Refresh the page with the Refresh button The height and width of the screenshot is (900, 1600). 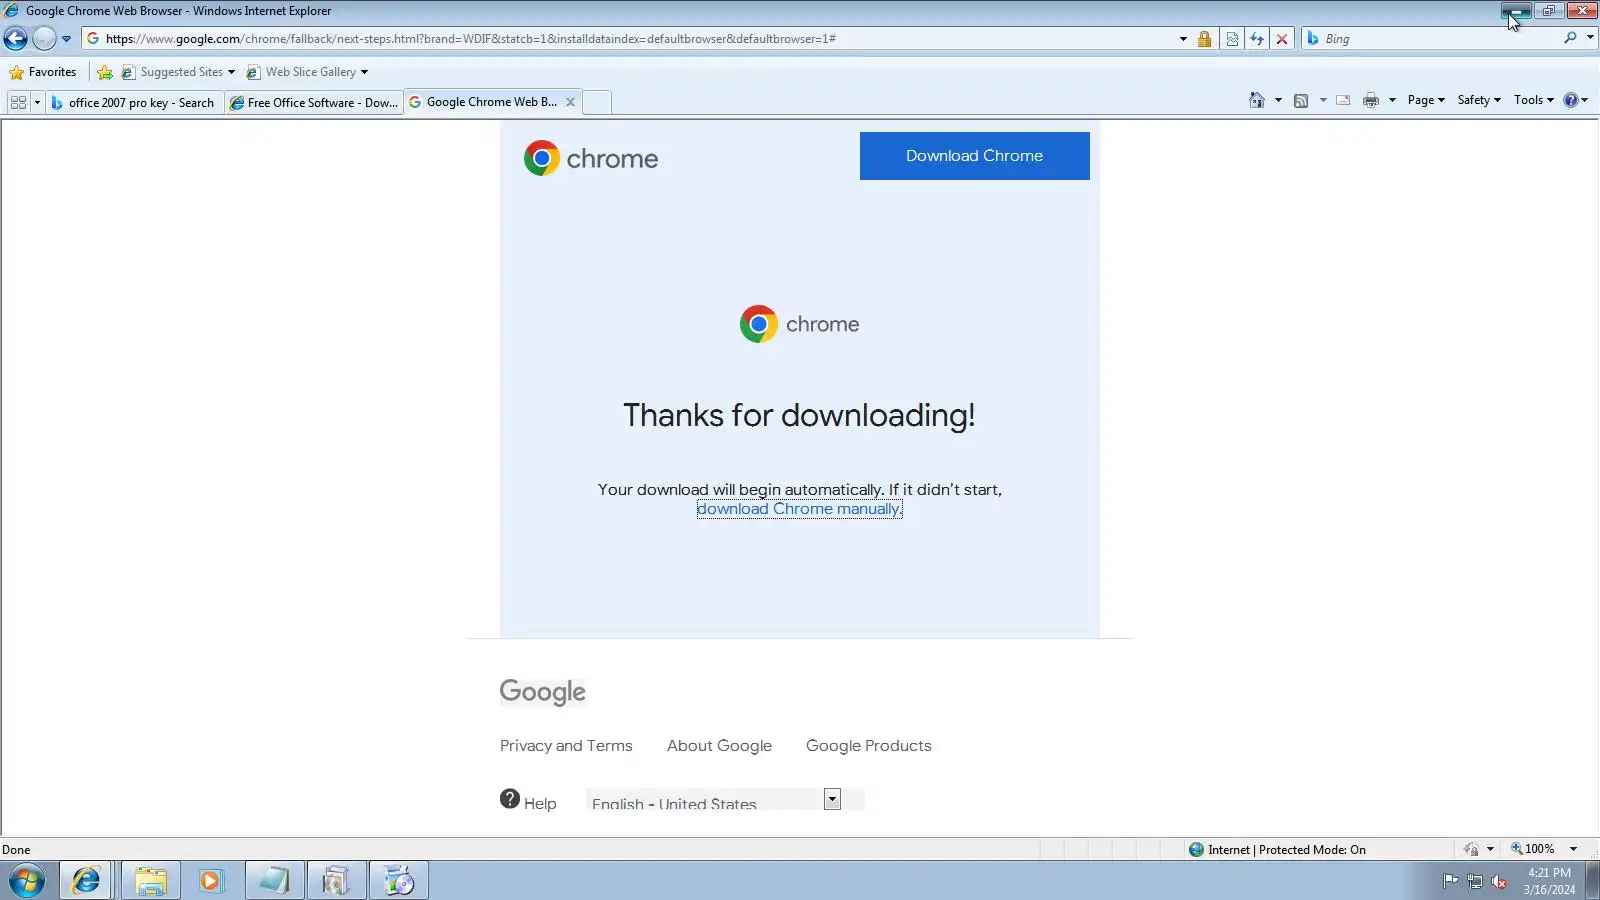pos(1257,39)
